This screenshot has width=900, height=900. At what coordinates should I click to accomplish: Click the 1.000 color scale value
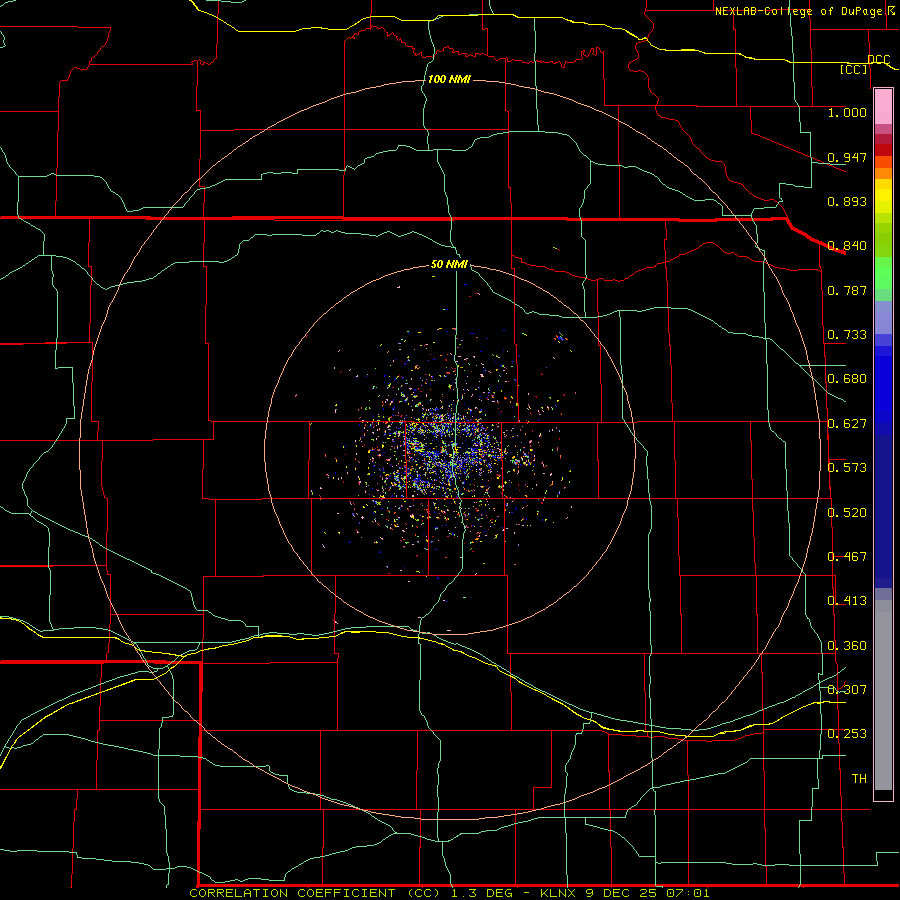click(x=847, y=112)
